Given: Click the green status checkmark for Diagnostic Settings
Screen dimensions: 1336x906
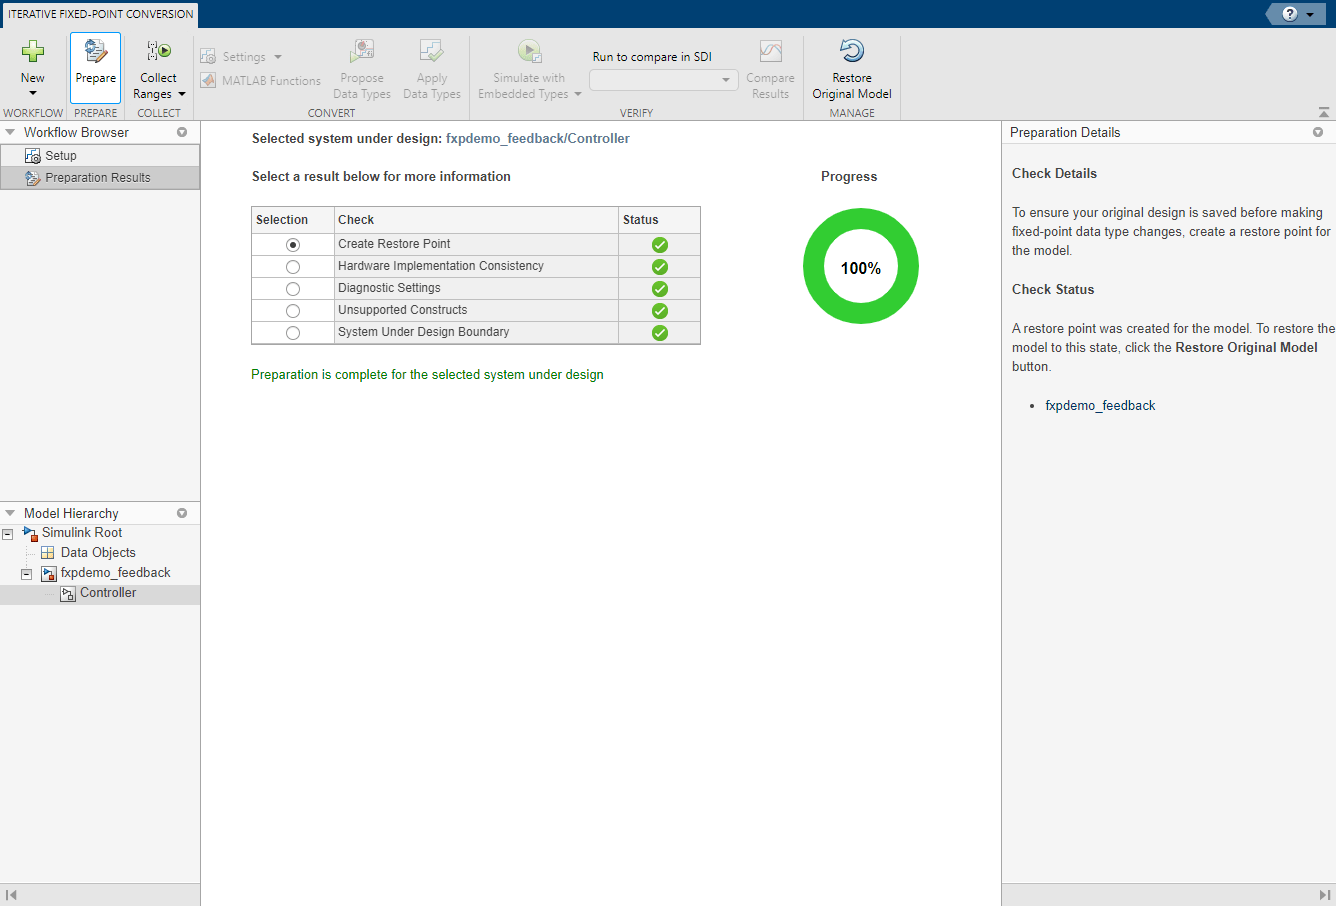Looking at the screenshot, I should click(x=660, y=289).
